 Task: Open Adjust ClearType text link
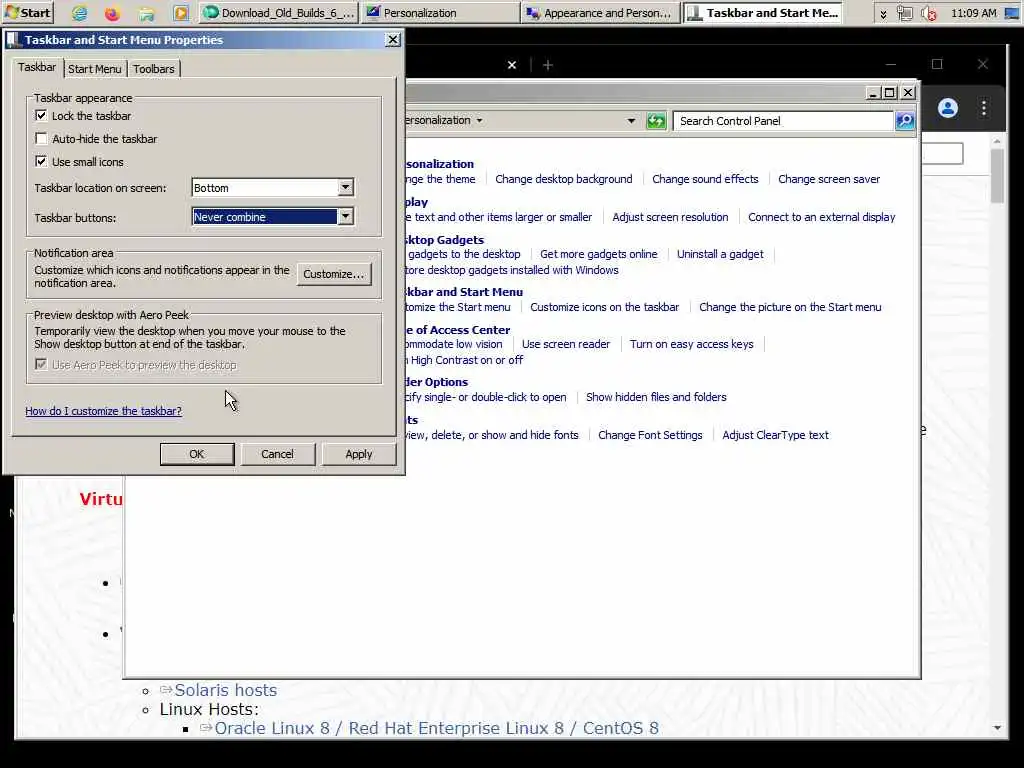click(x=775, y=435)
